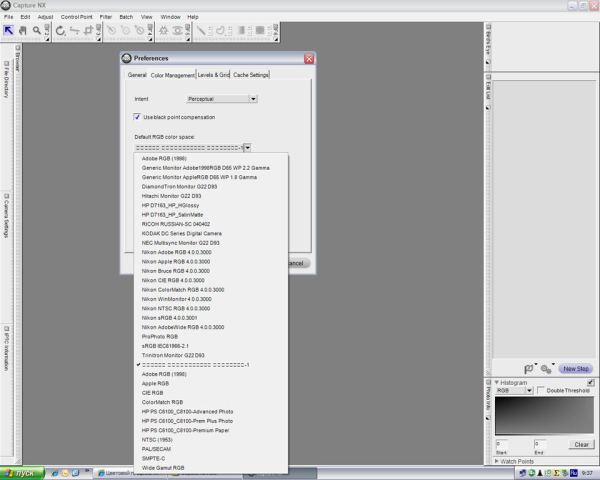600x480 pixels.
Task: Select the Neutral Control Point eyedropper
Action: (126, 31)
